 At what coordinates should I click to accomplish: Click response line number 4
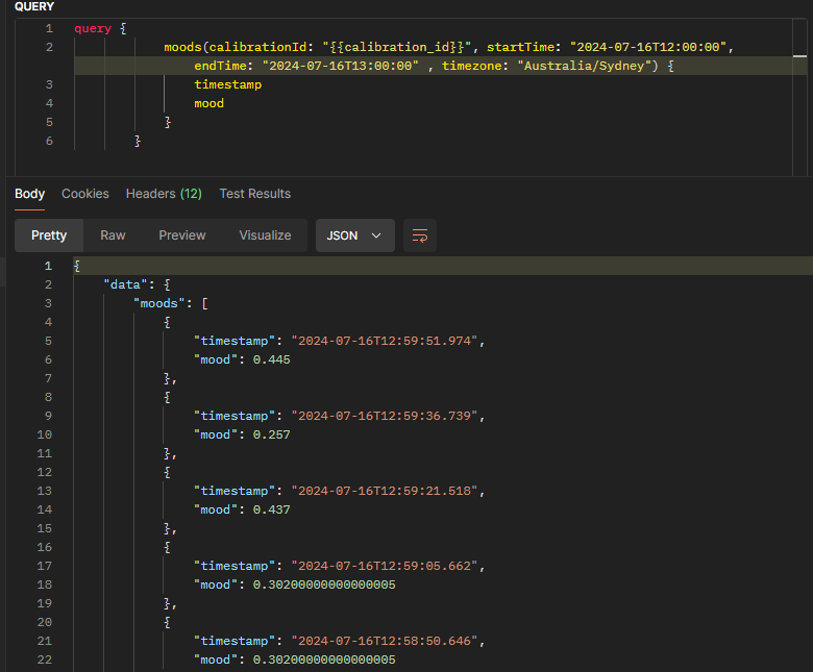(48, 322)
